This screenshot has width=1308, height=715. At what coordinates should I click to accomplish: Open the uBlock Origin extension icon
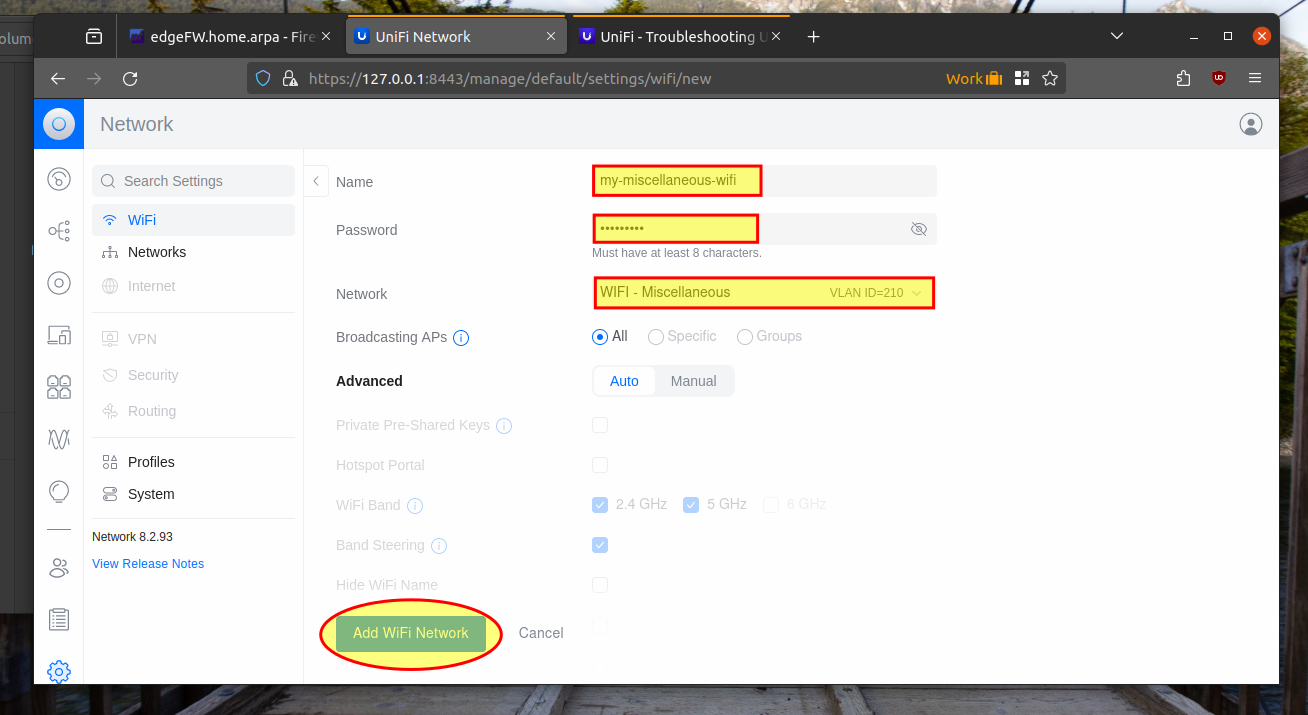click(x=1219, y=78)
